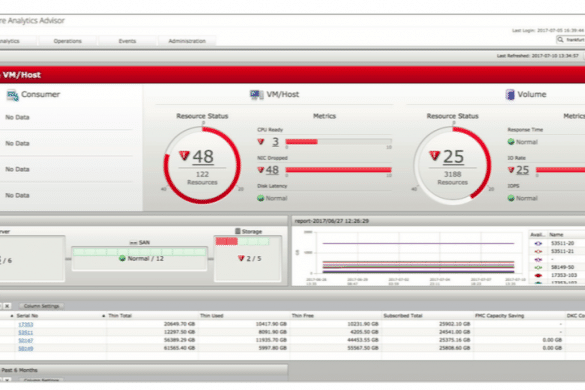
Task: Open the Events tab
Action: pos(127,41)
